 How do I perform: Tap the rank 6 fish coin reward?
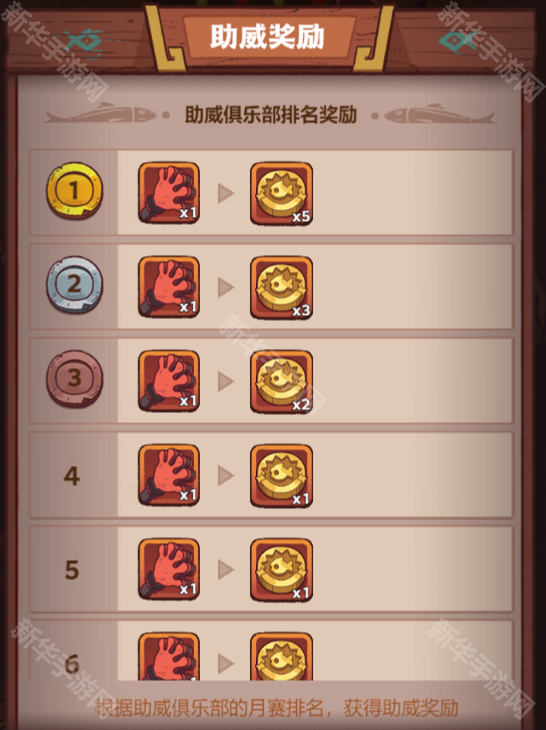point(281,656)
